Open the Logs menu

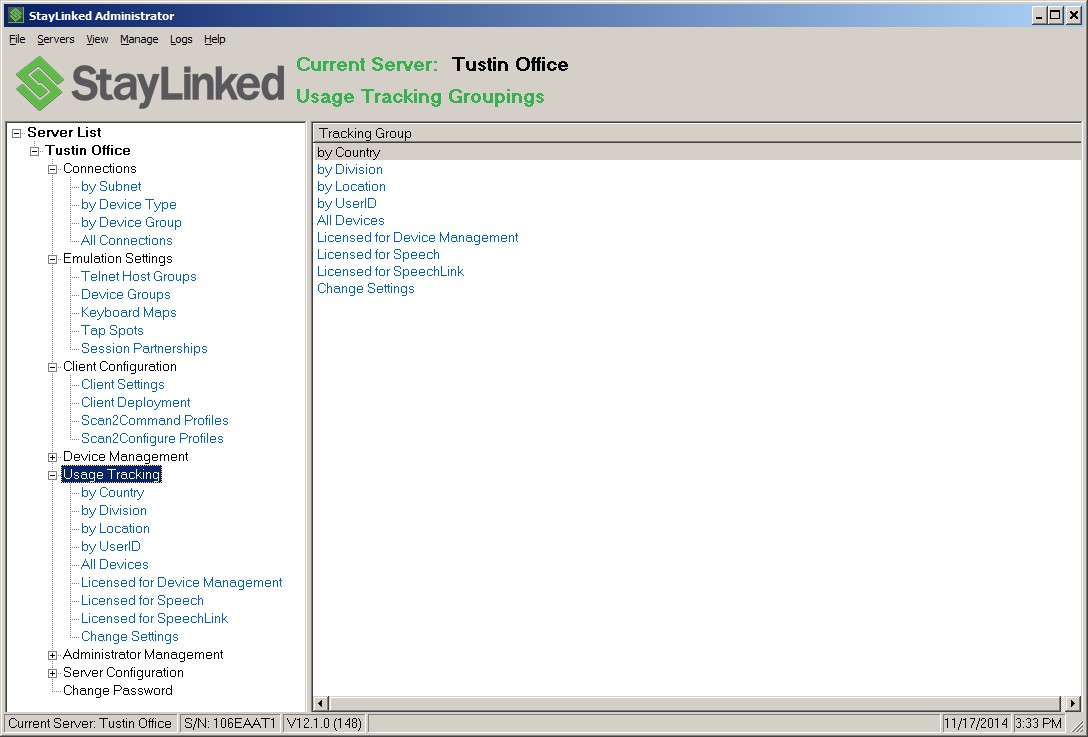coord(181,39)
